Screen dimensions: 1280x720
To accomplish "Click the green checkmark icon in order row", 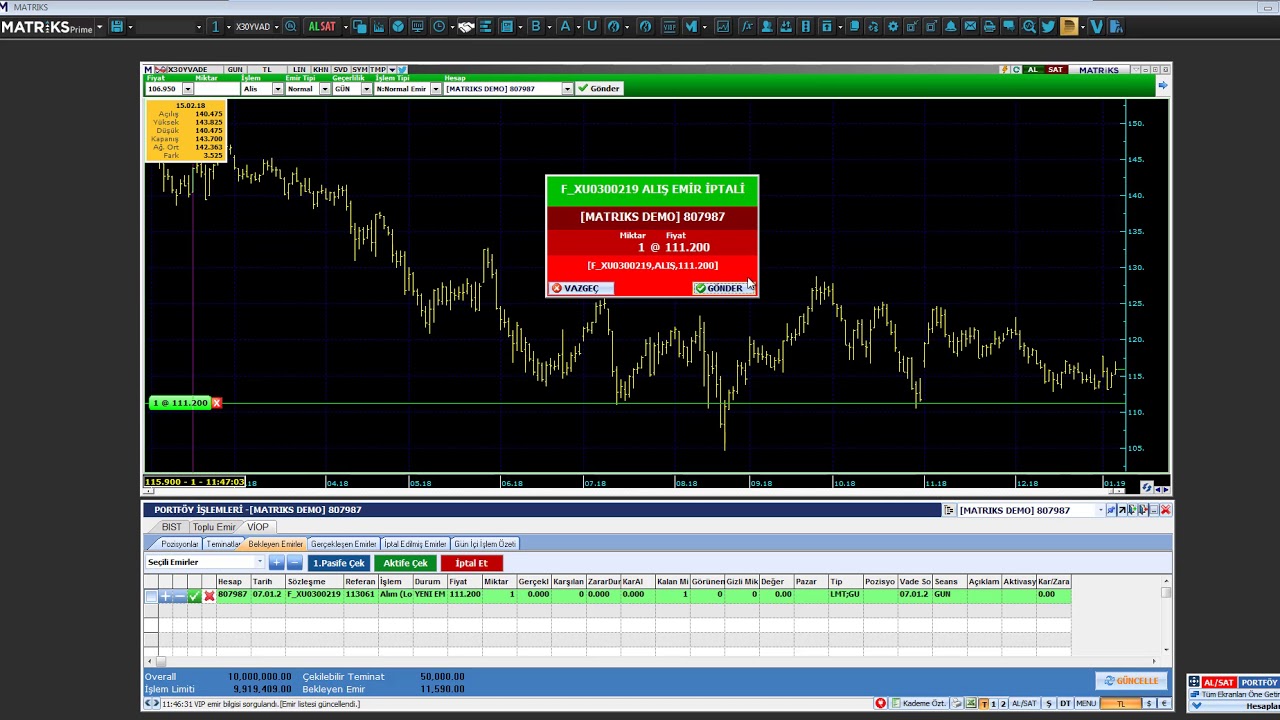I will pos(194,596).
